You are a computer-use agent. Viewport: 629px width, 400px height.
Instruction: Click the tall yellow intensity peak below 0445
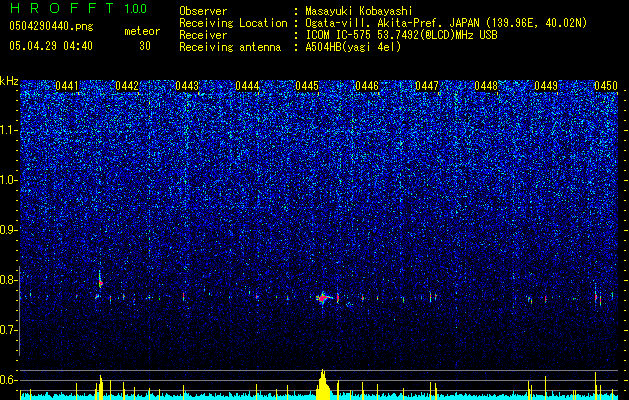pyautogui.click(x=323, y=385)
